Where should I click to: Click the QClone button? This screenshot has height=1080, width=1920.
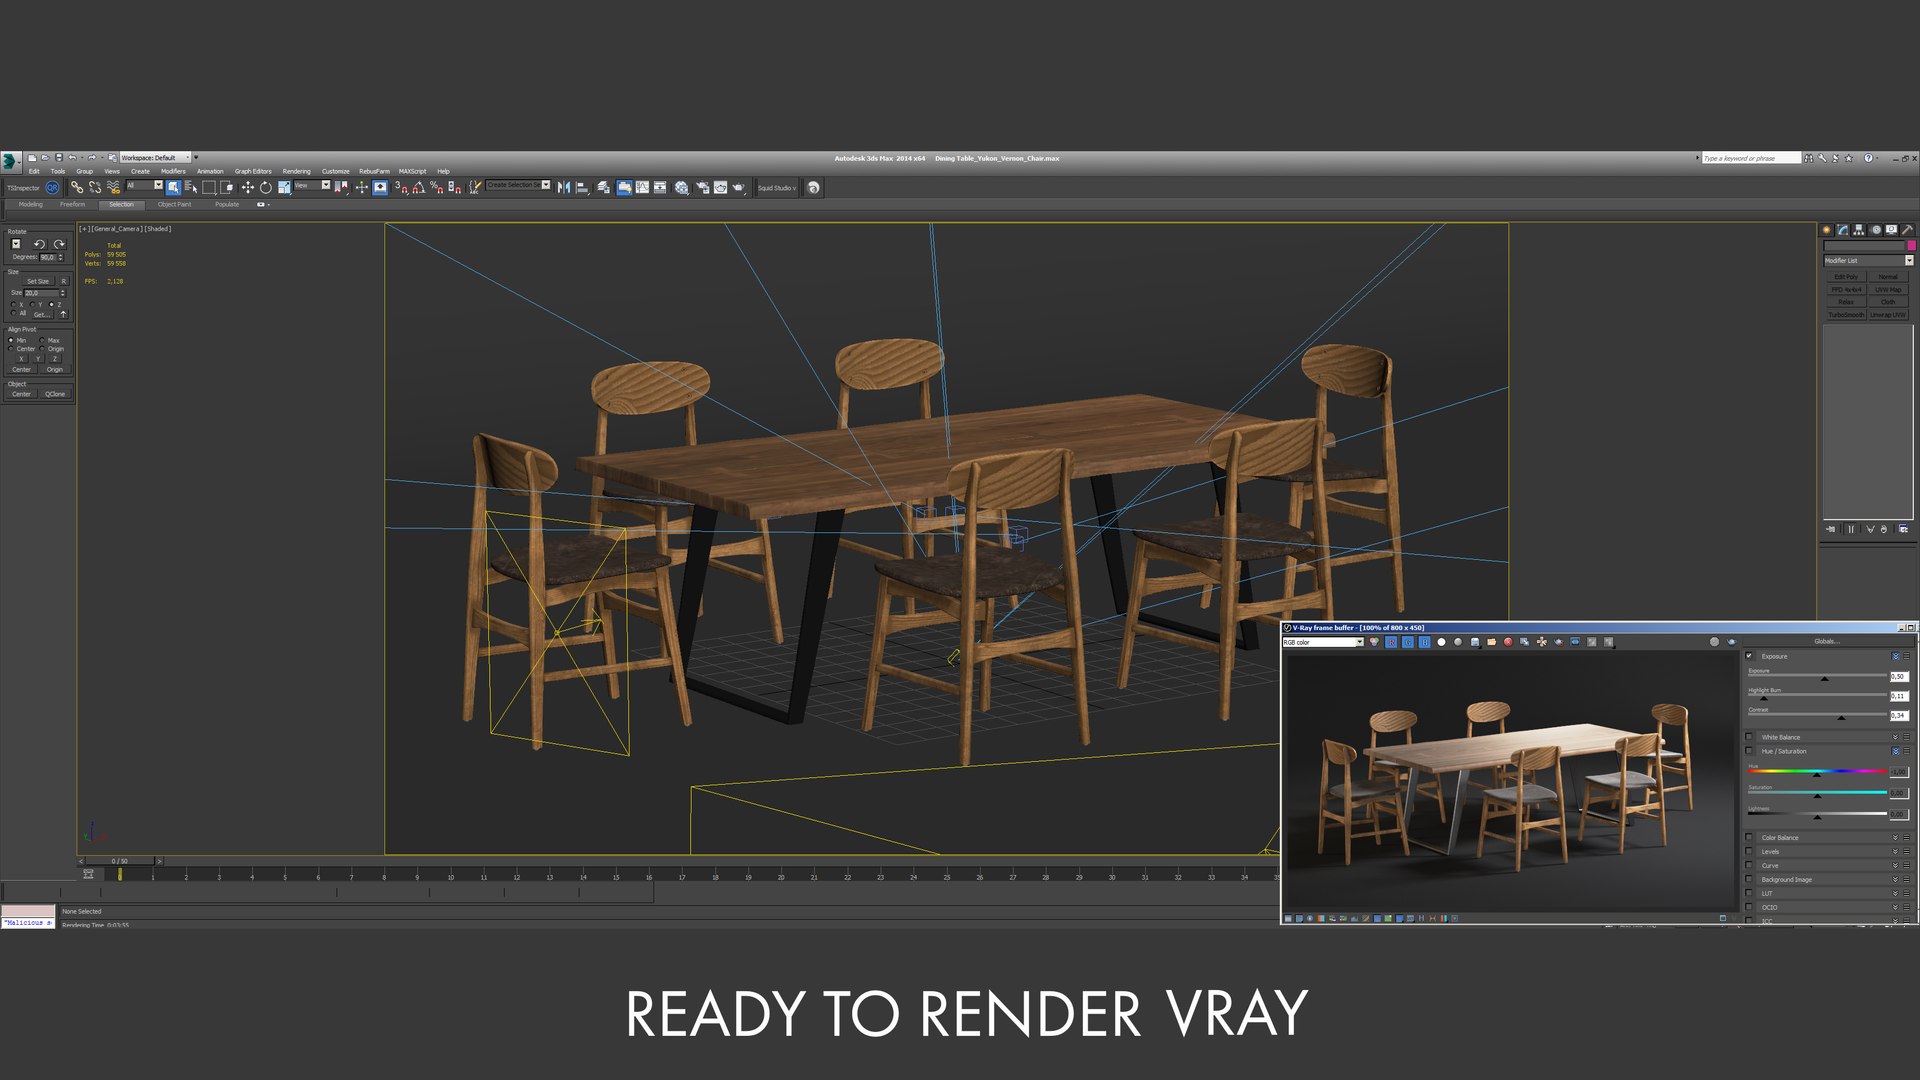[x=55, y=394]
